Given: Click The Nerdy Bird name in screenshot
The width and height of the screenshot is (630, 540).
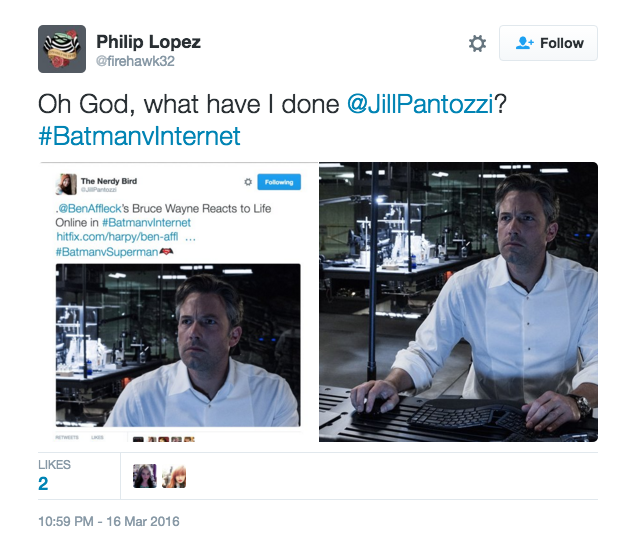Looking at the screenshot, I should (109, 181).
